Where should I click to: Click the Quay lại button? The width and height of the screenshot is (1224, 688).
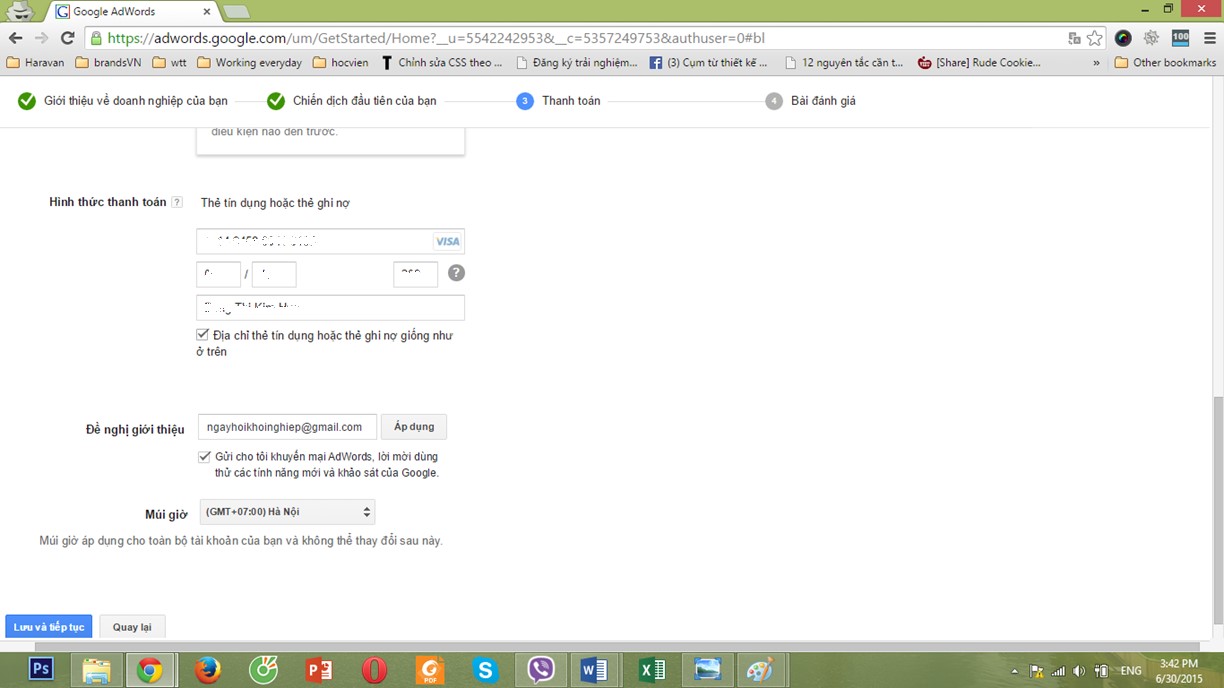coord(132,627)
